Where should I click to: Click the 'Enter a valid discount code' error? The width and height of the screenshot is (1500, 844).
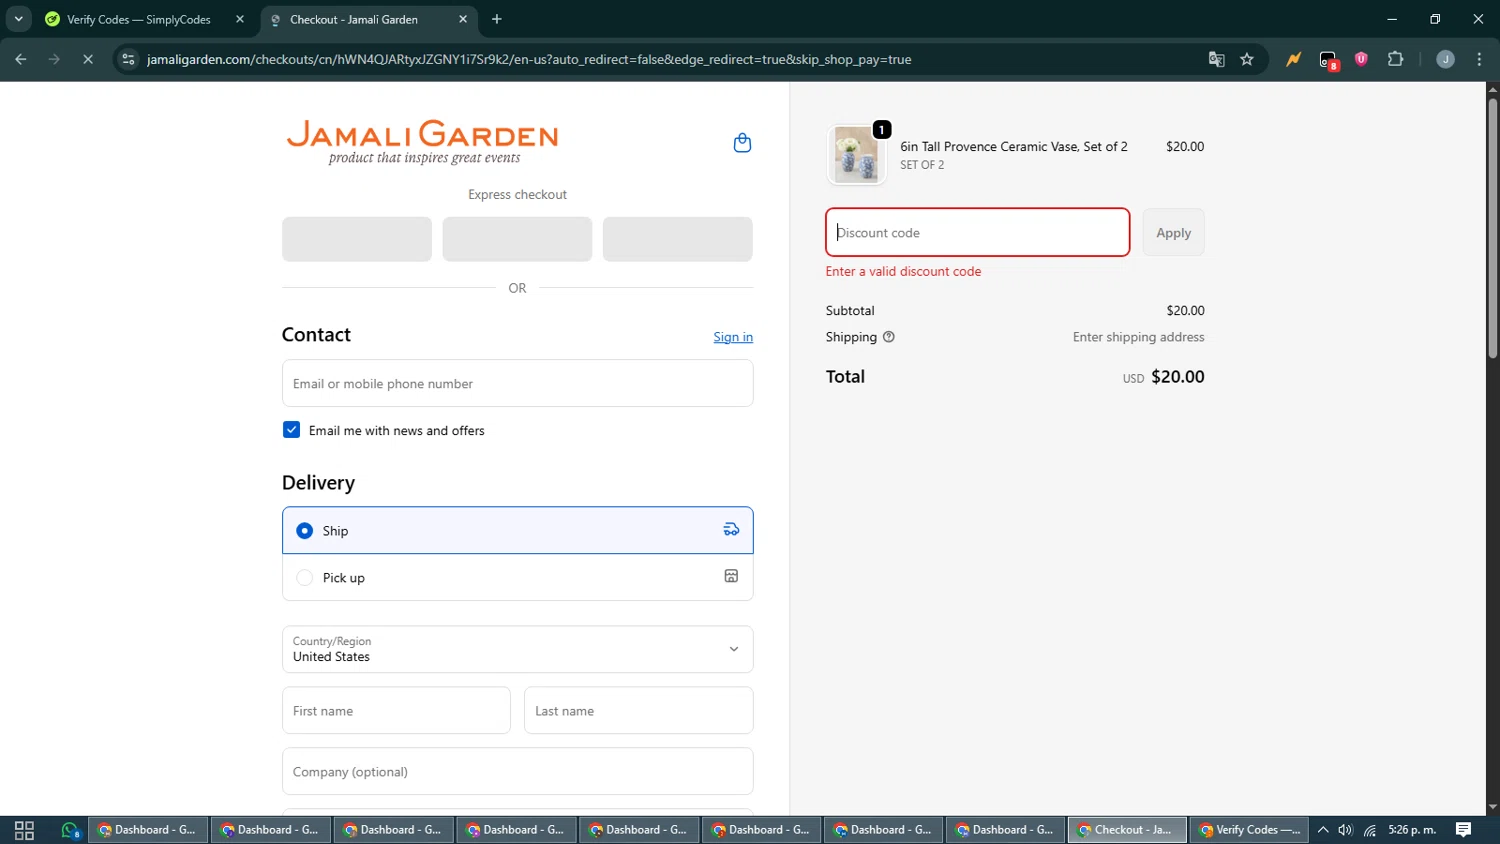[x=903, y=271]
